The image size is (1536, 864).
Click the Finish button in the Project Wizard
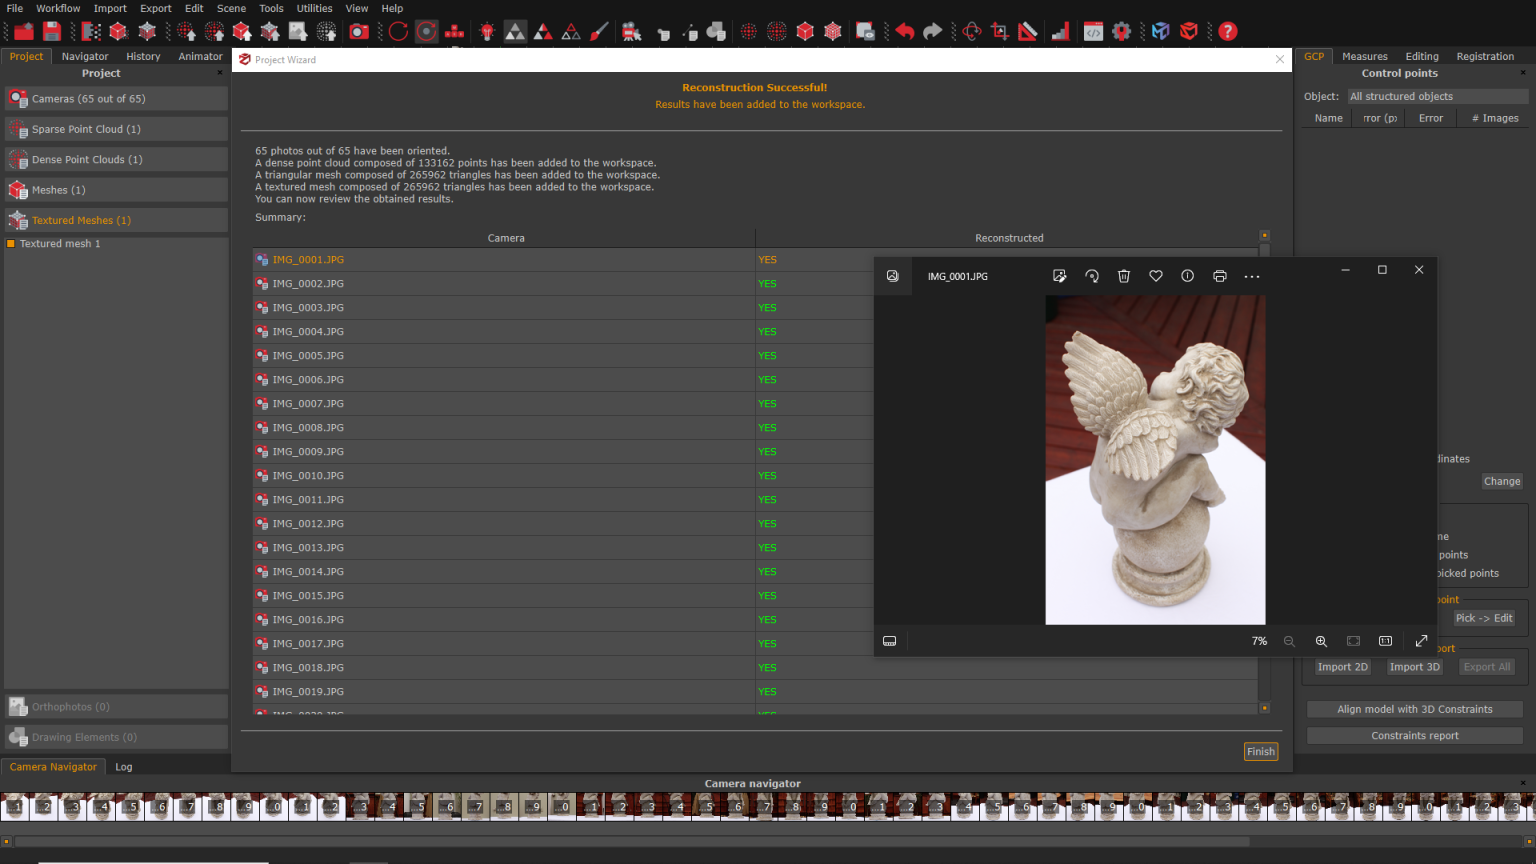point(1260,751)
